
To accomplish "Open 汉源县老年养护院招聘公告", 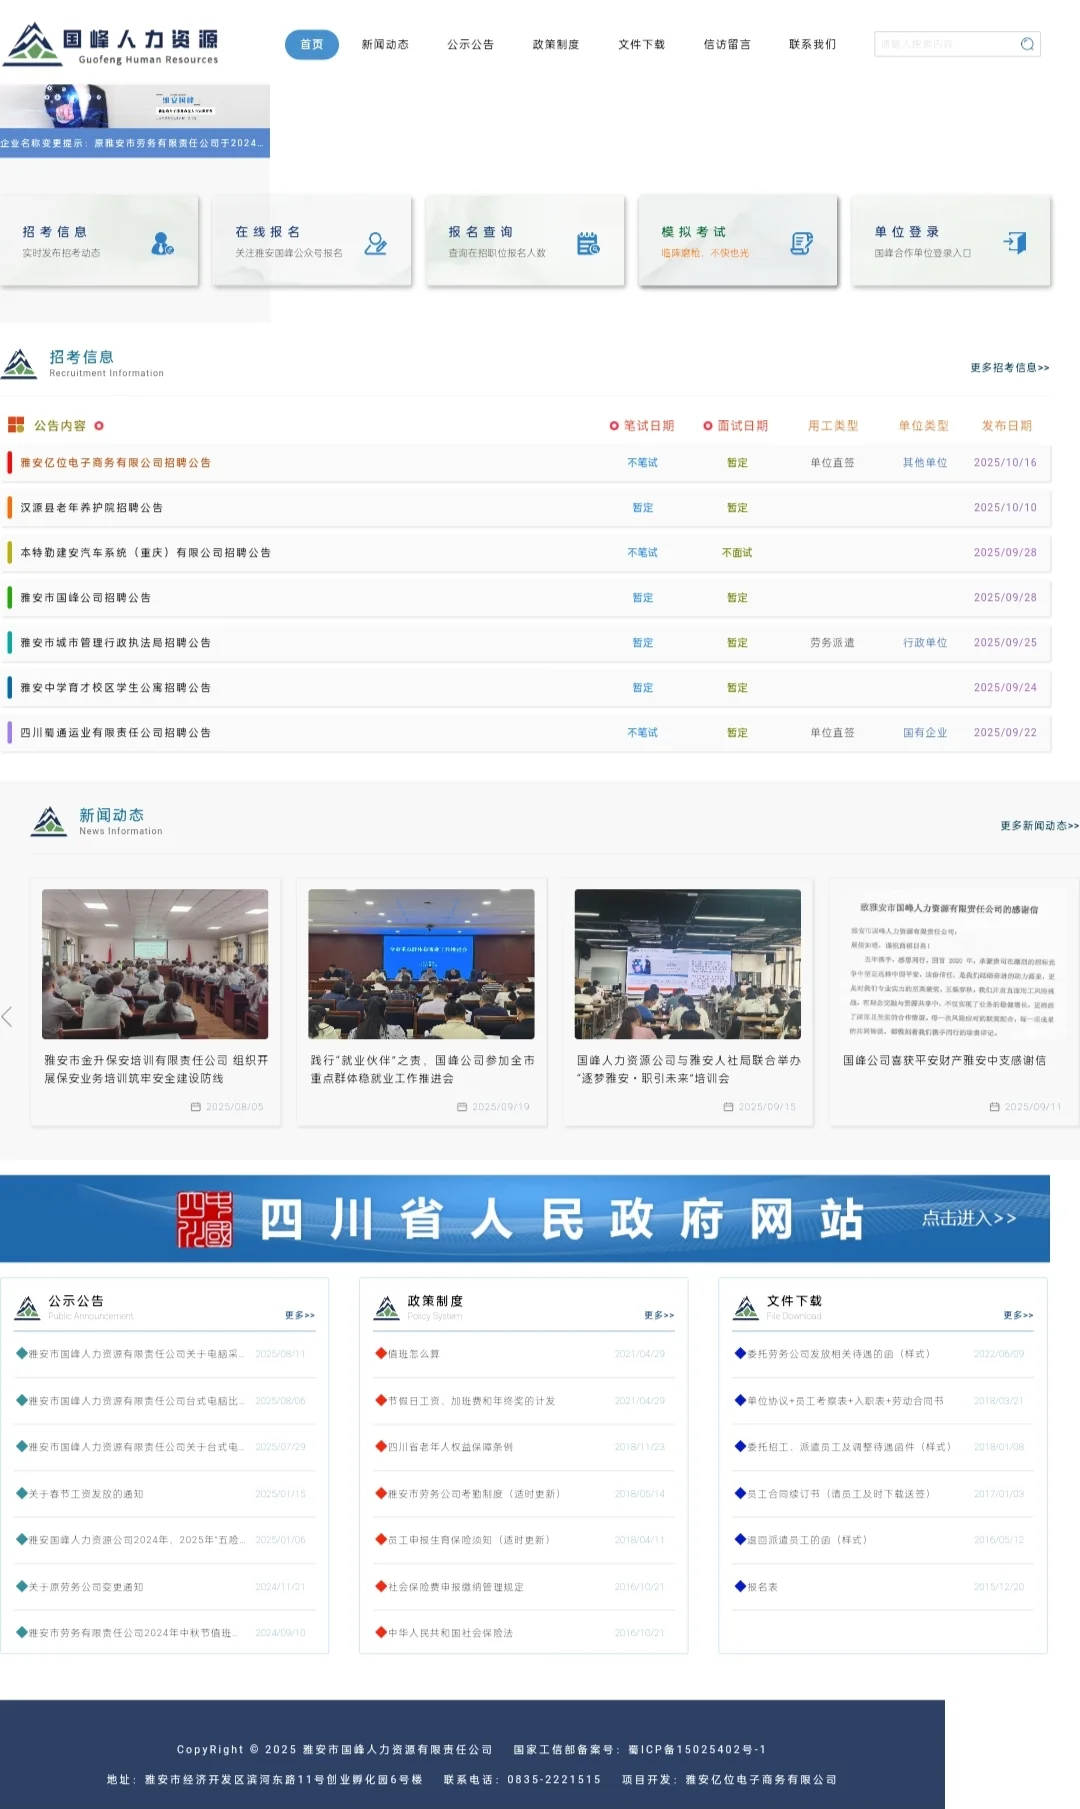I will (x=91, y=508).
